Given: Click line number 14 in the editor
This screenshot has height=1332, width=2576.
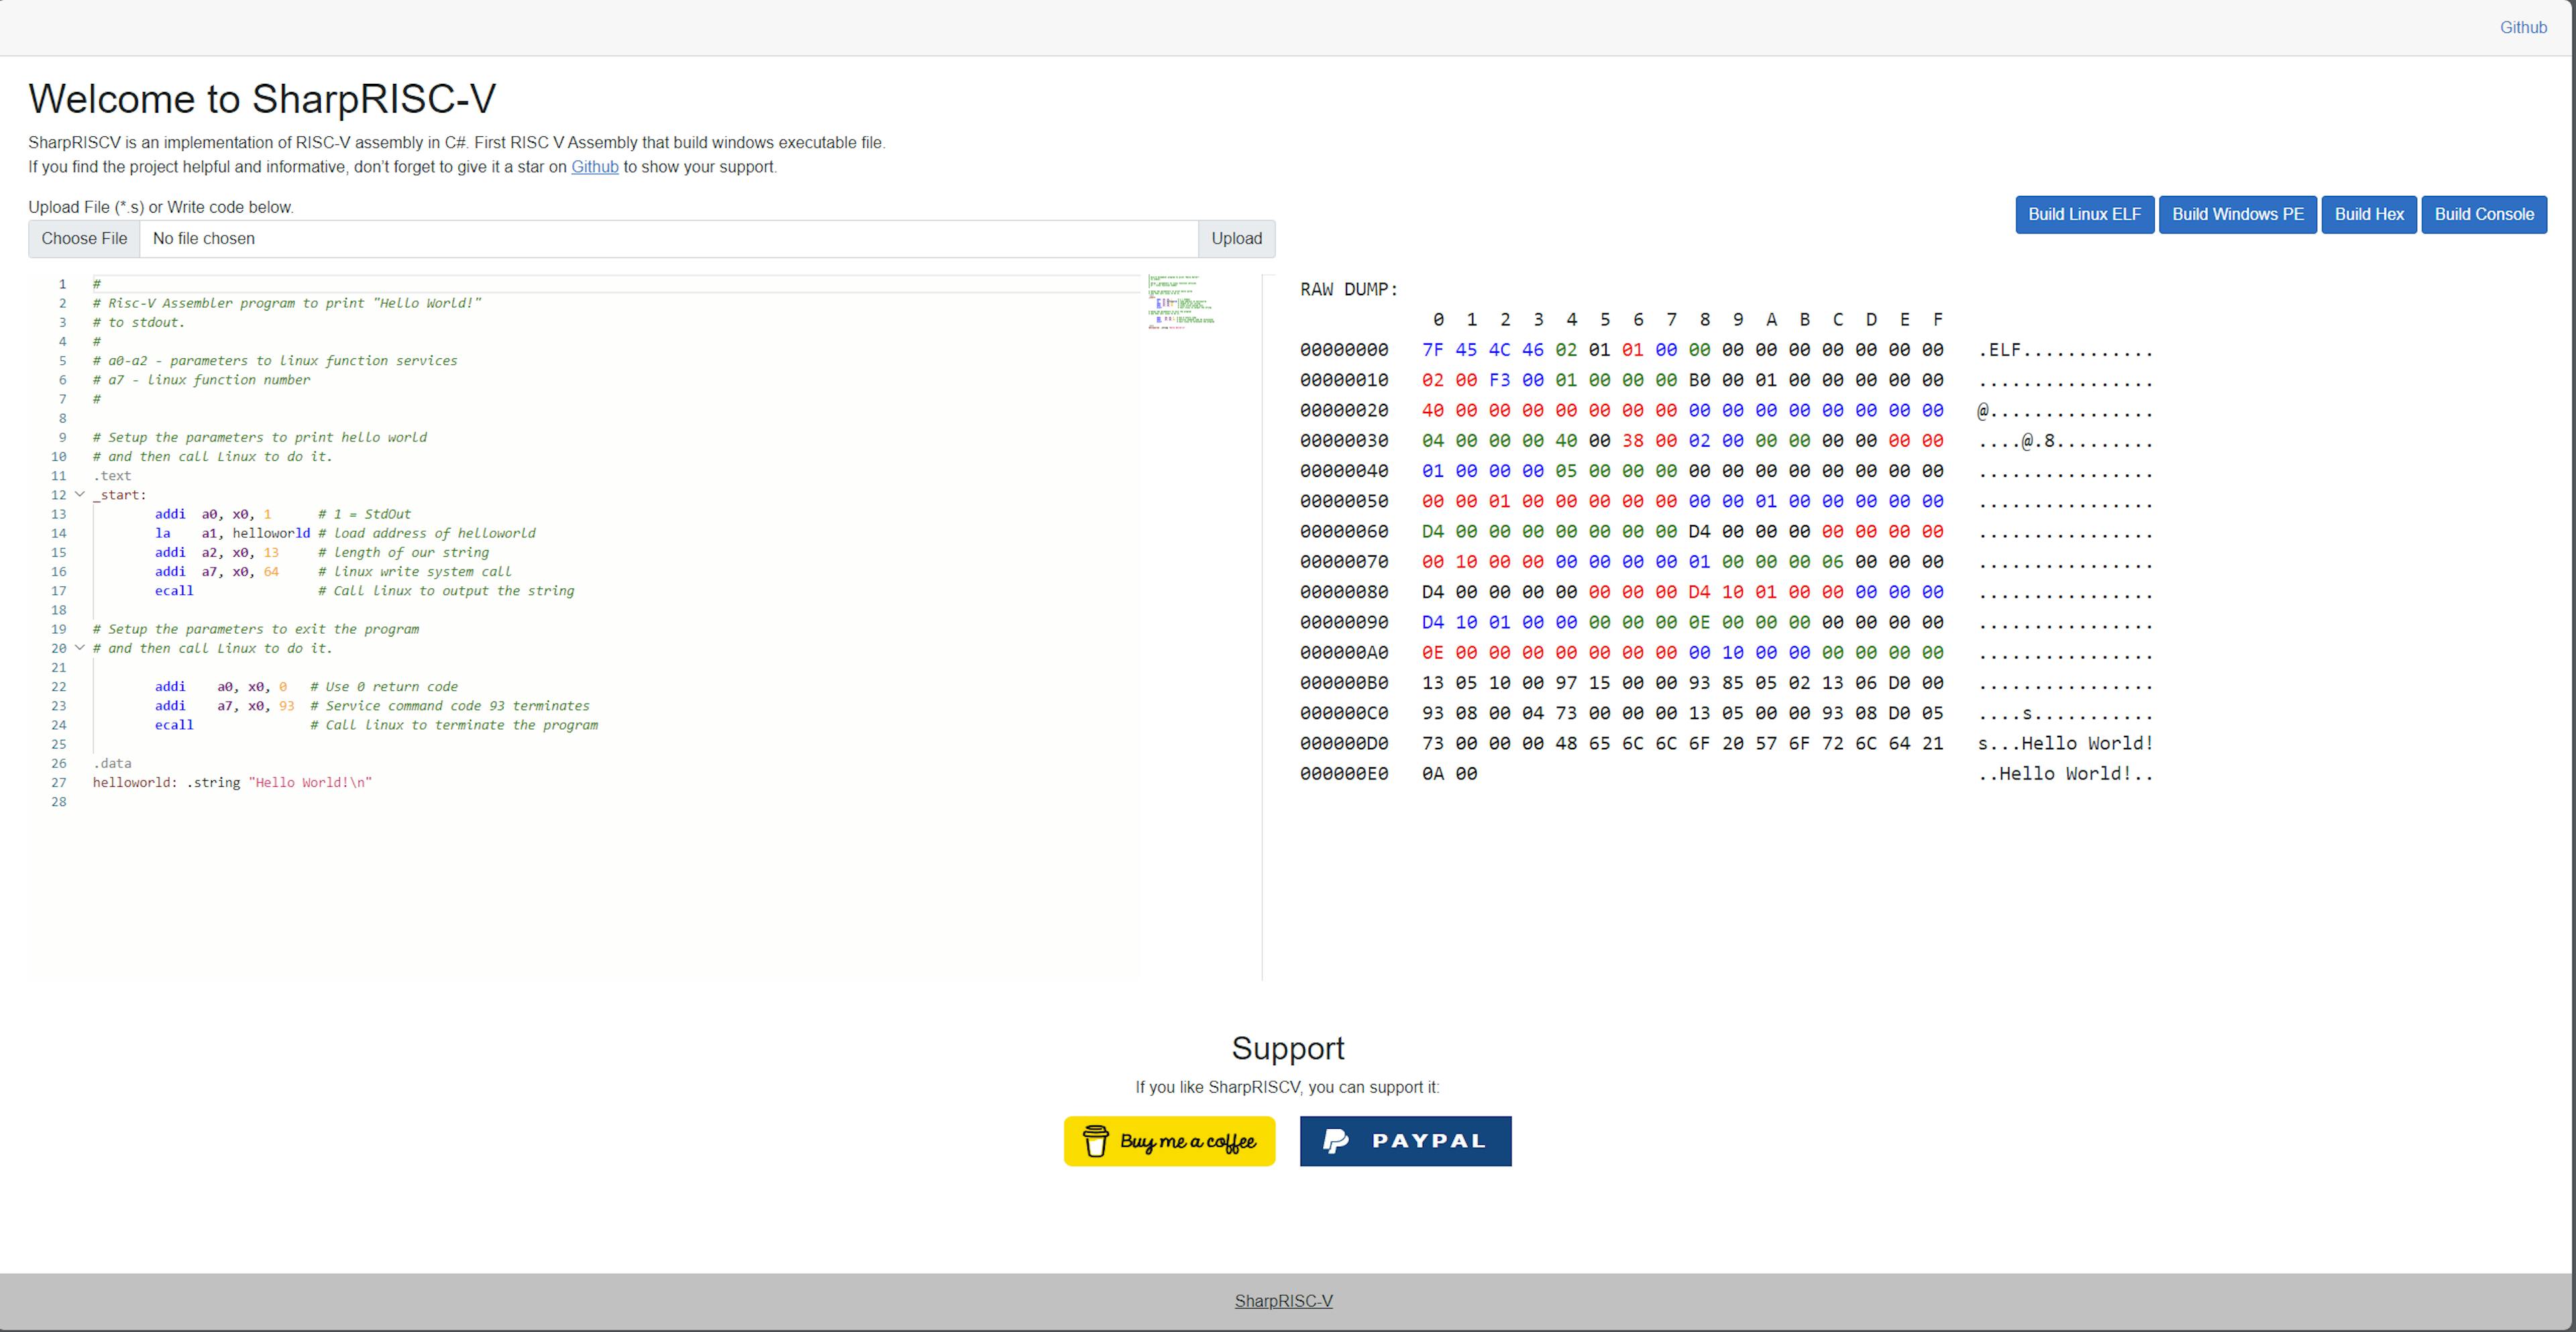Looking at the screenshot, I should pyautogui.click(x=58, y=533).
